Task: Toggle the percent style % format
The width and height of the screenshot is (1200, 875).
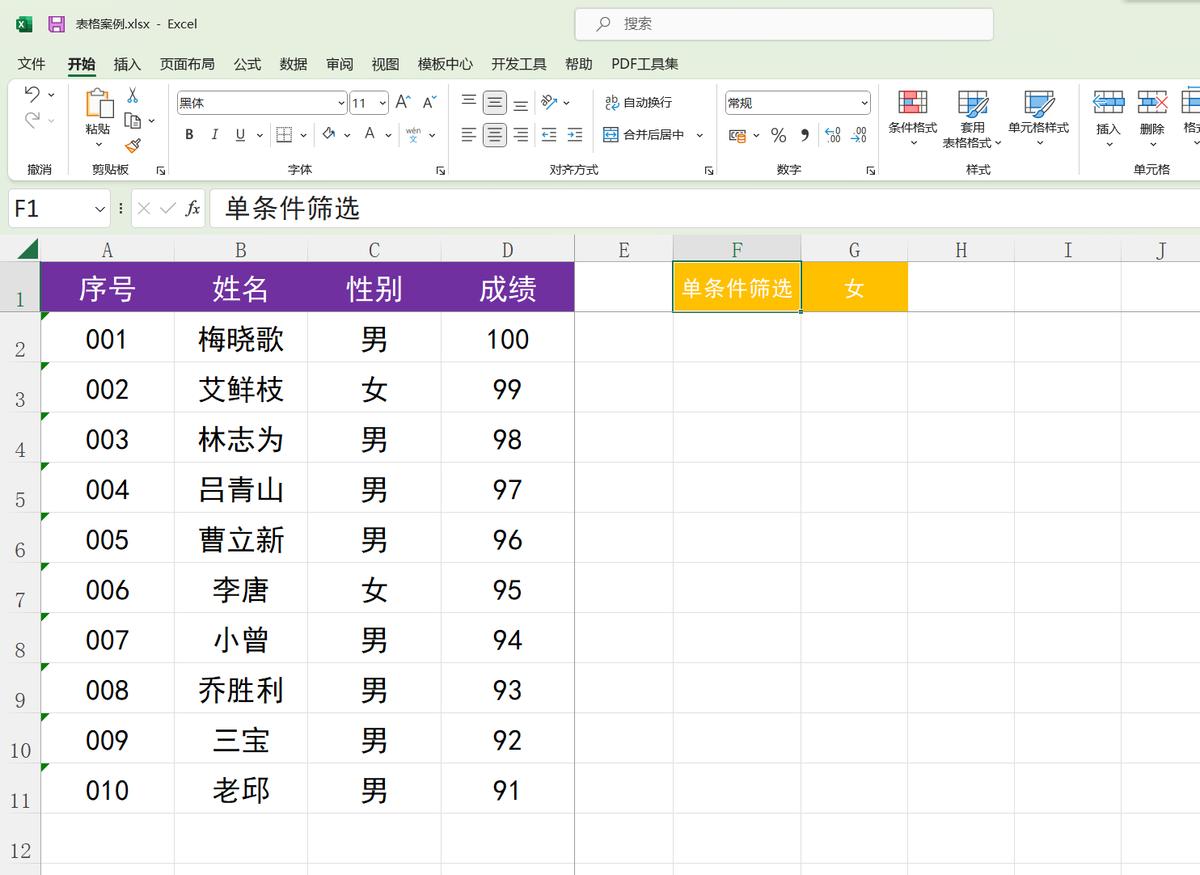Action: [x=778, y=136]
